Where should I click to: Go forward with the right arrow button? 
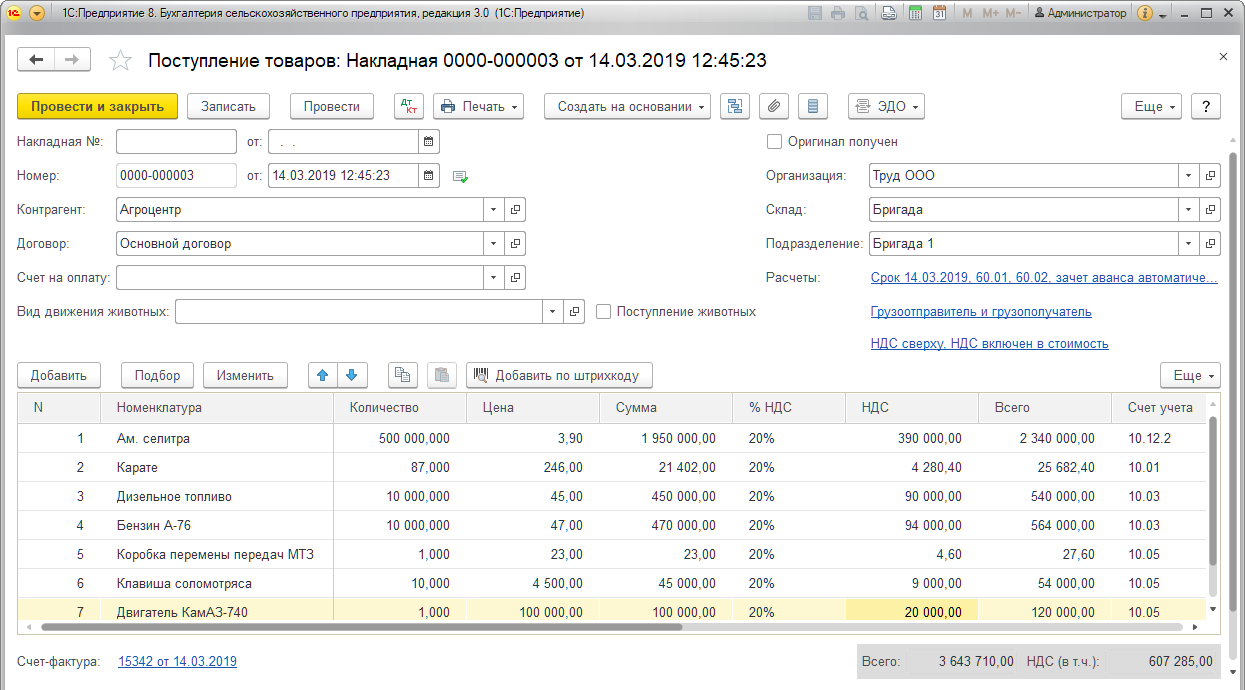click(72, 60)
